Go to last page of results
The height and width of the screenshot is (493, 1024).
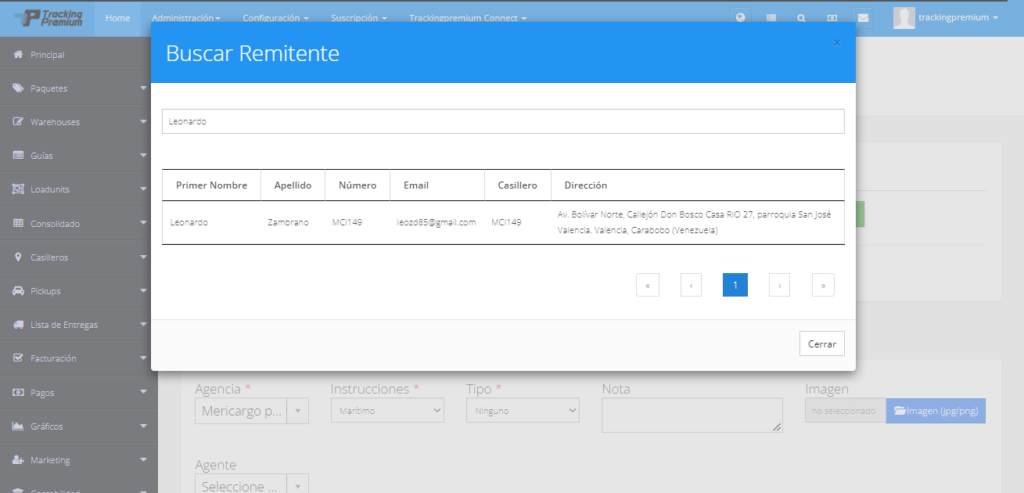[823, 285]
